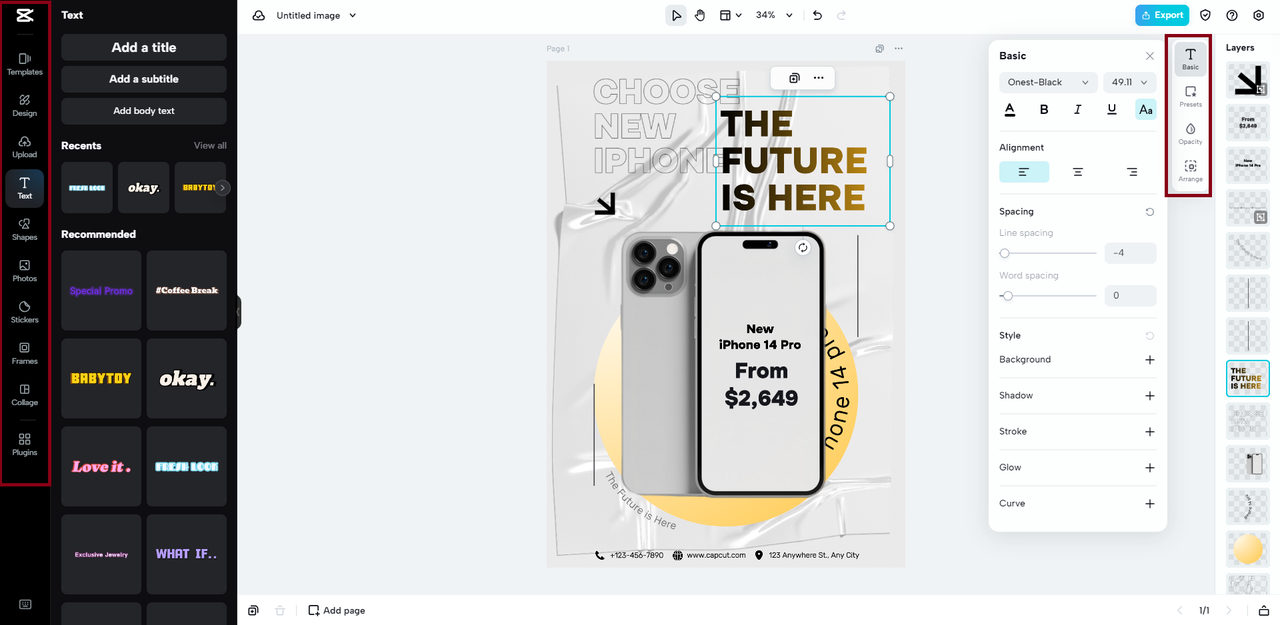Screen dimensions: 1280x625
Task: Open the 49.11 font size dropdown
Action: coord(1129,82)
